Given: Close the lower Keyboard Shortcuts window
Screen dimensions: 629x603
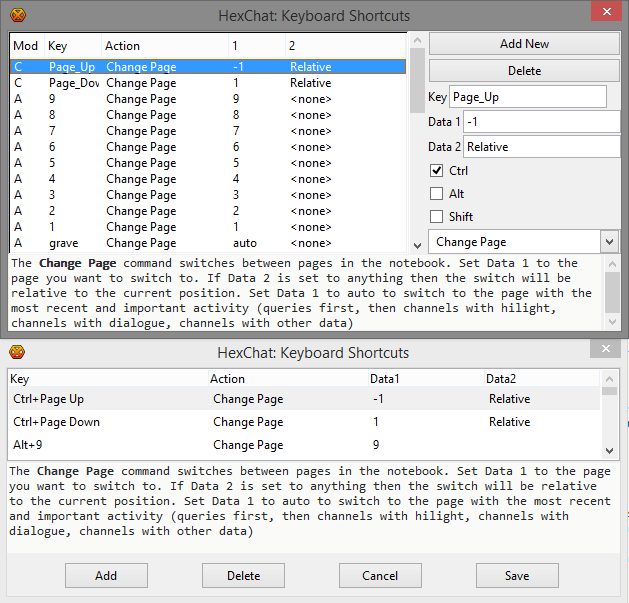Looking at the screenshot, I should point(606,348).
